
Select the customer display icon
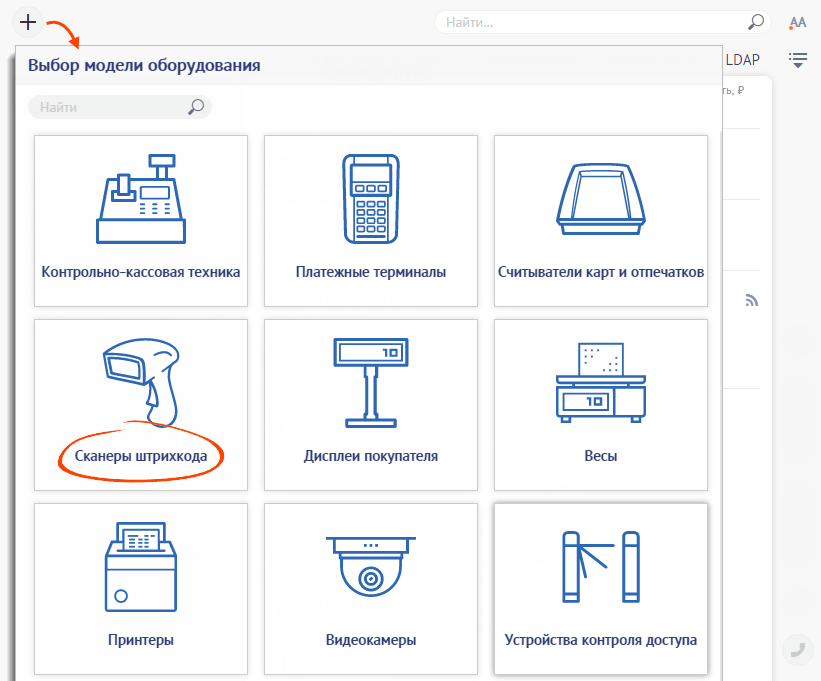(371, 383)
